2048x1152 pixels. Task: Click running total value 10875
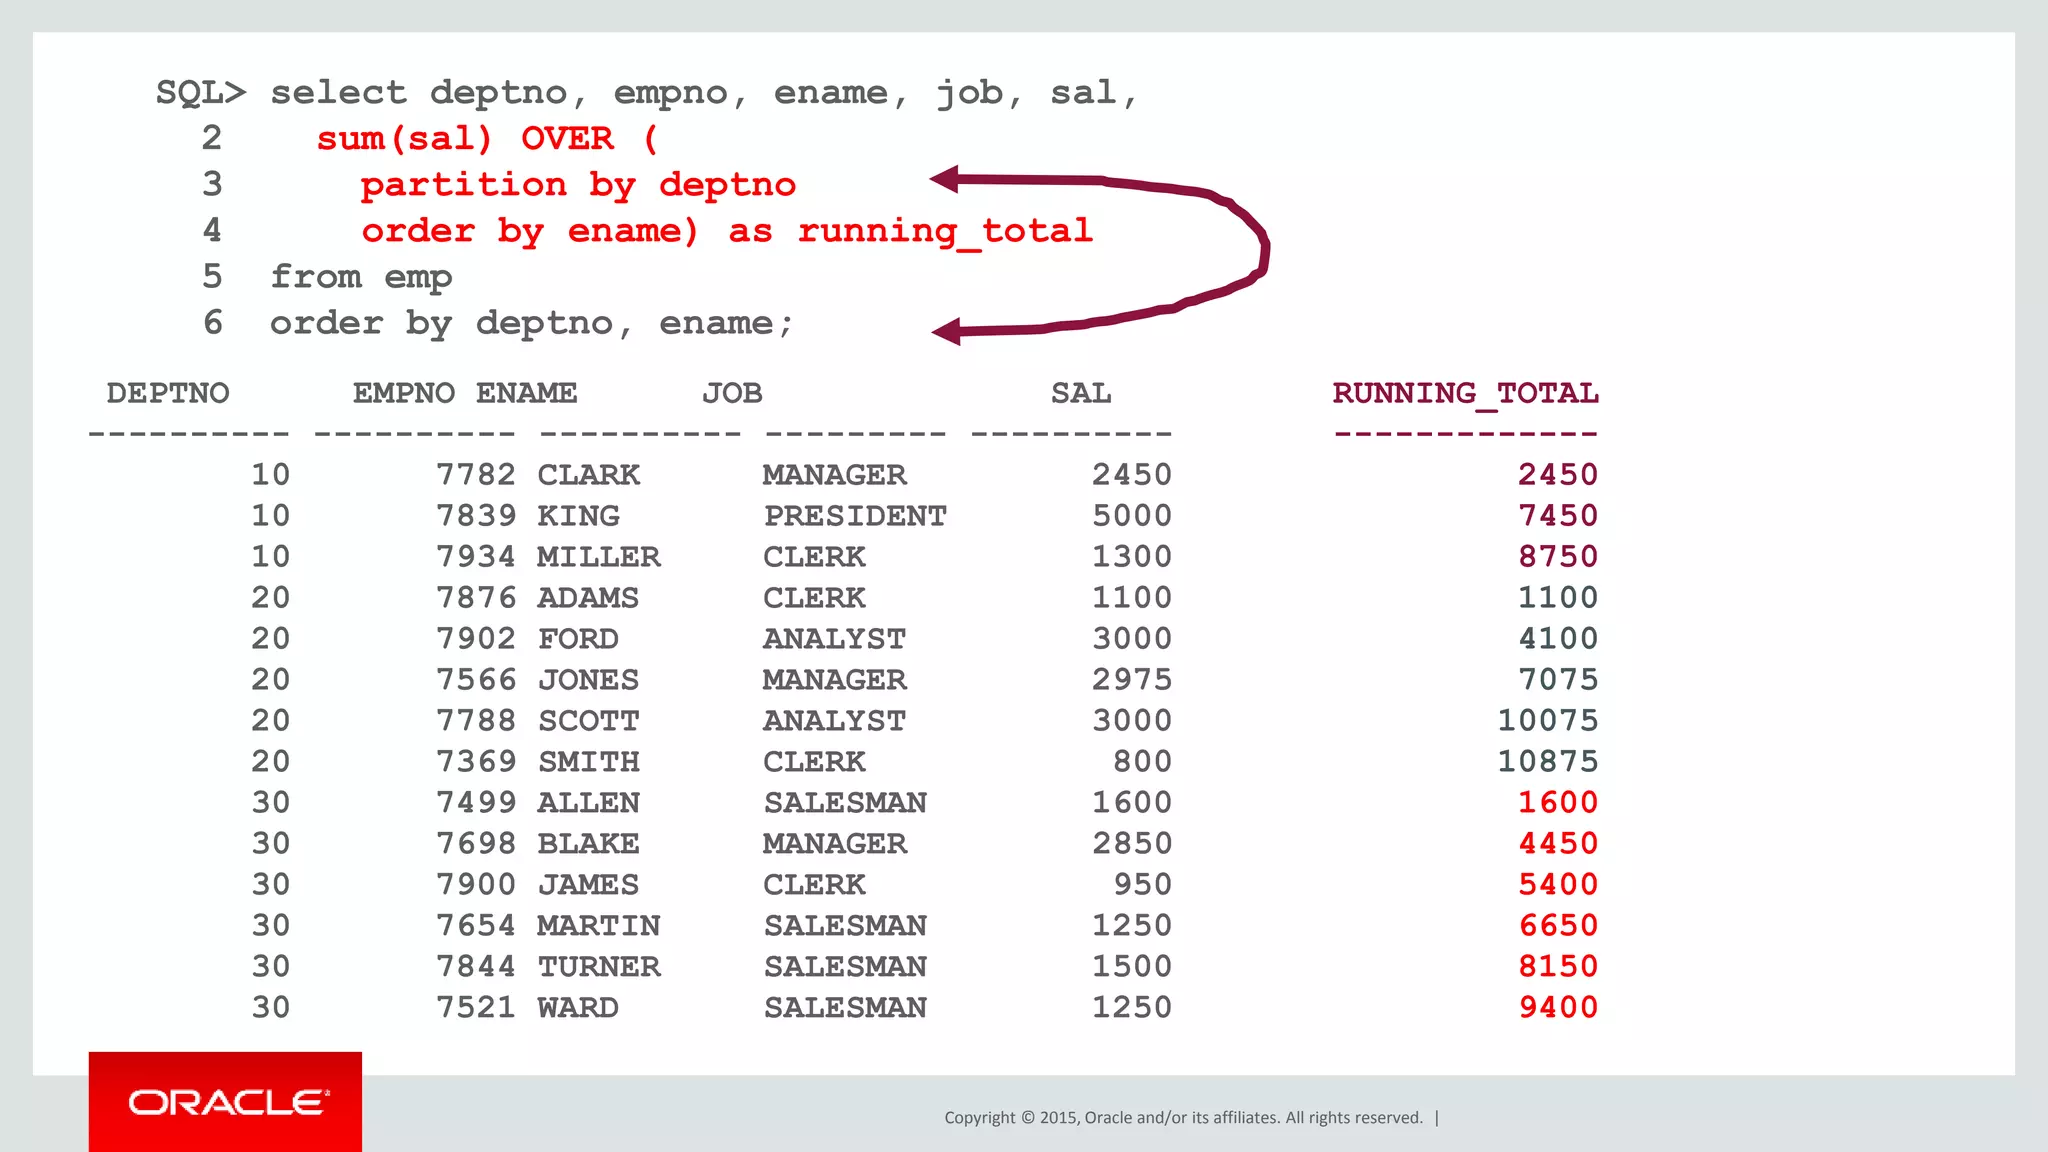tap(1547, 762)
